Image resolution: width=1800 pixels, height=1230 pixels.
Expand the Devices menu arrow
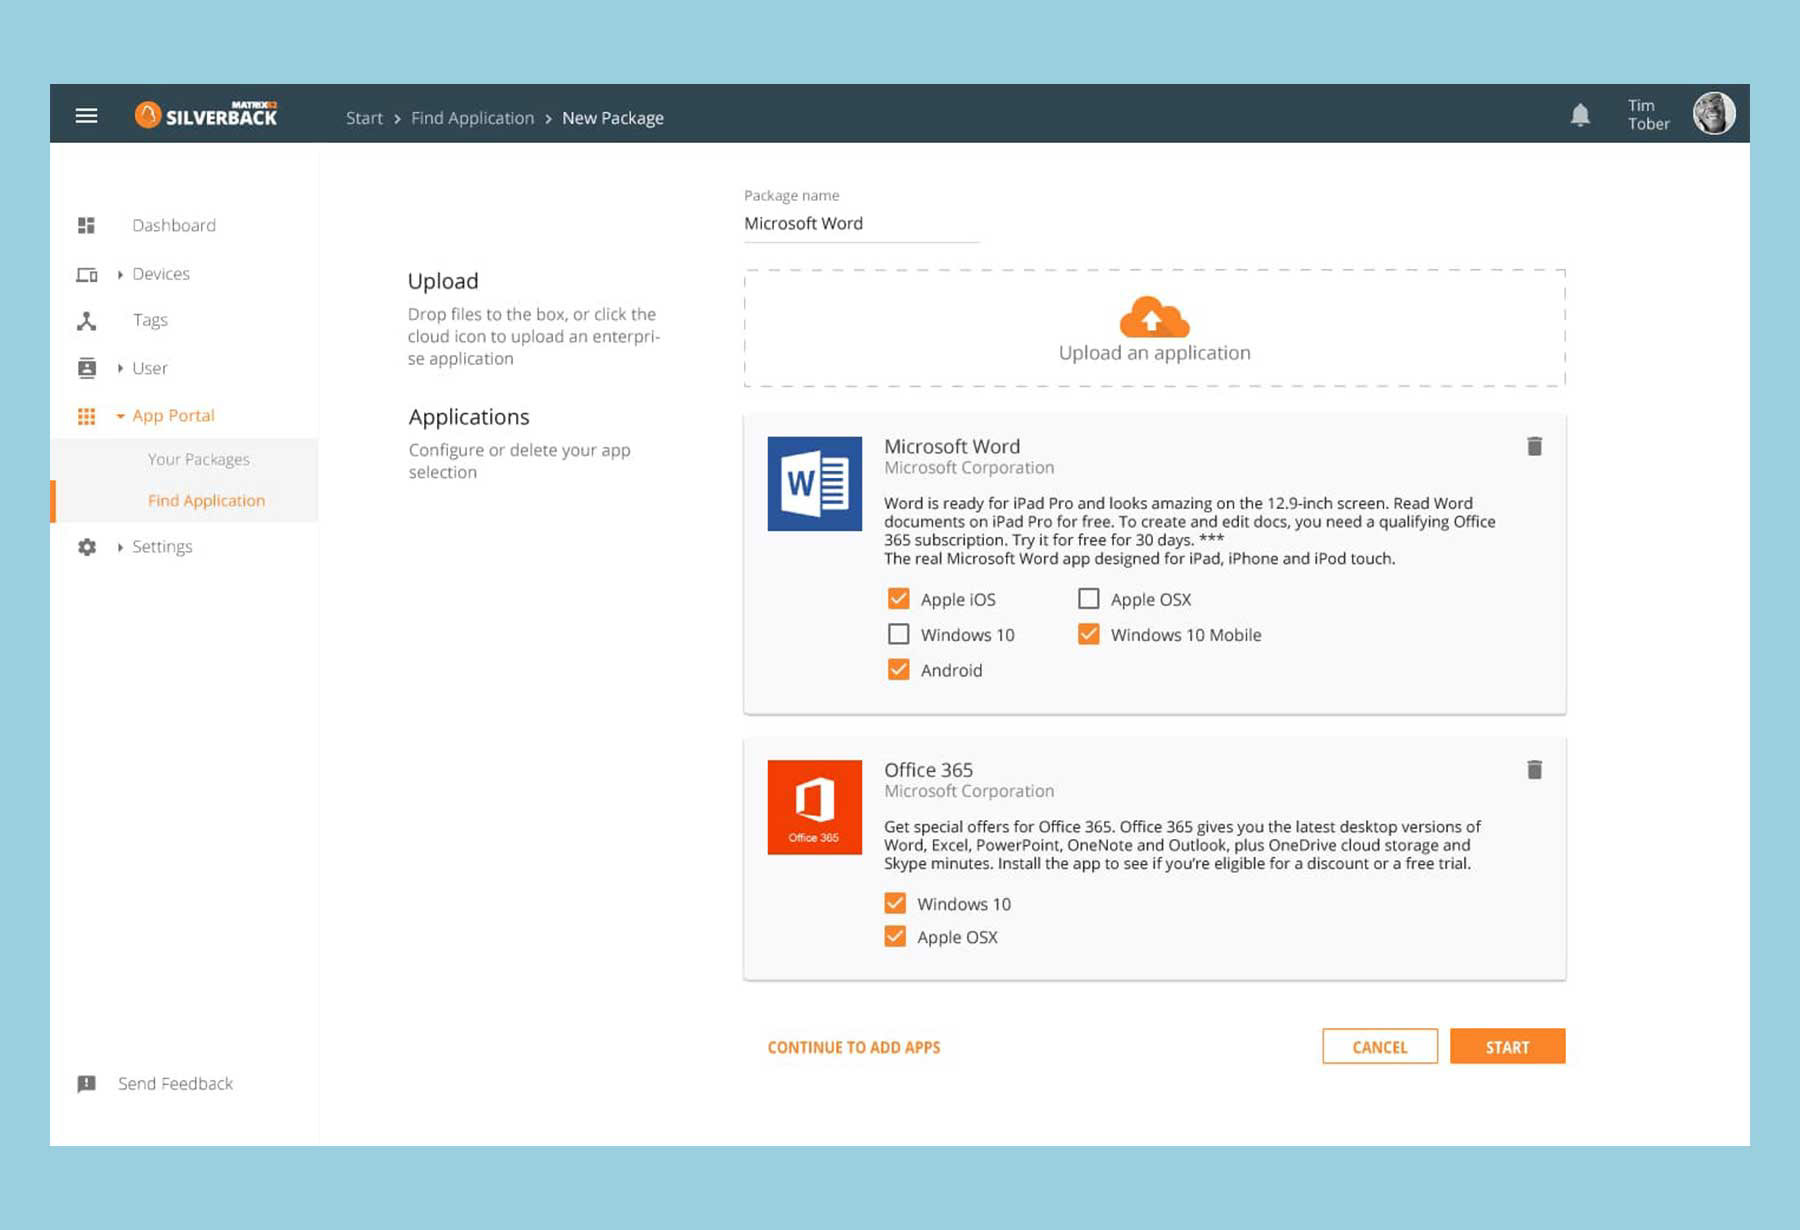120,274
